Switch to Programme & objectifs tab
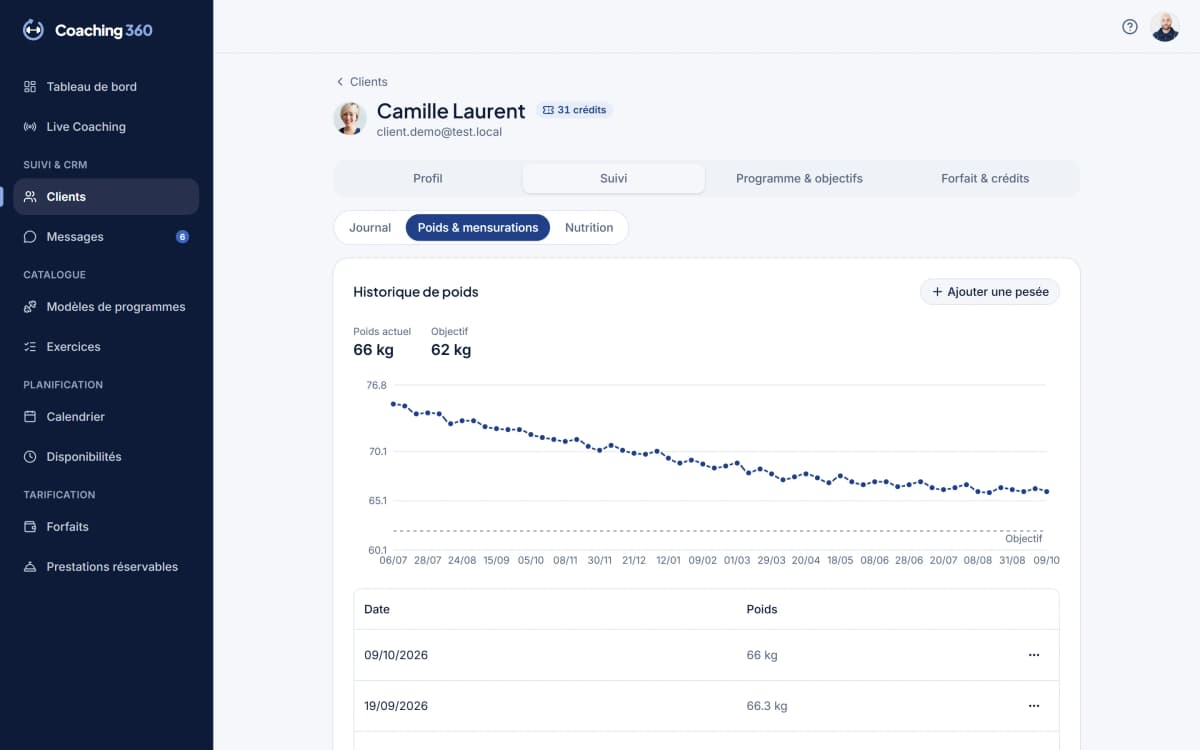Viewport: 1200px width, 750px height. [799, 178]
